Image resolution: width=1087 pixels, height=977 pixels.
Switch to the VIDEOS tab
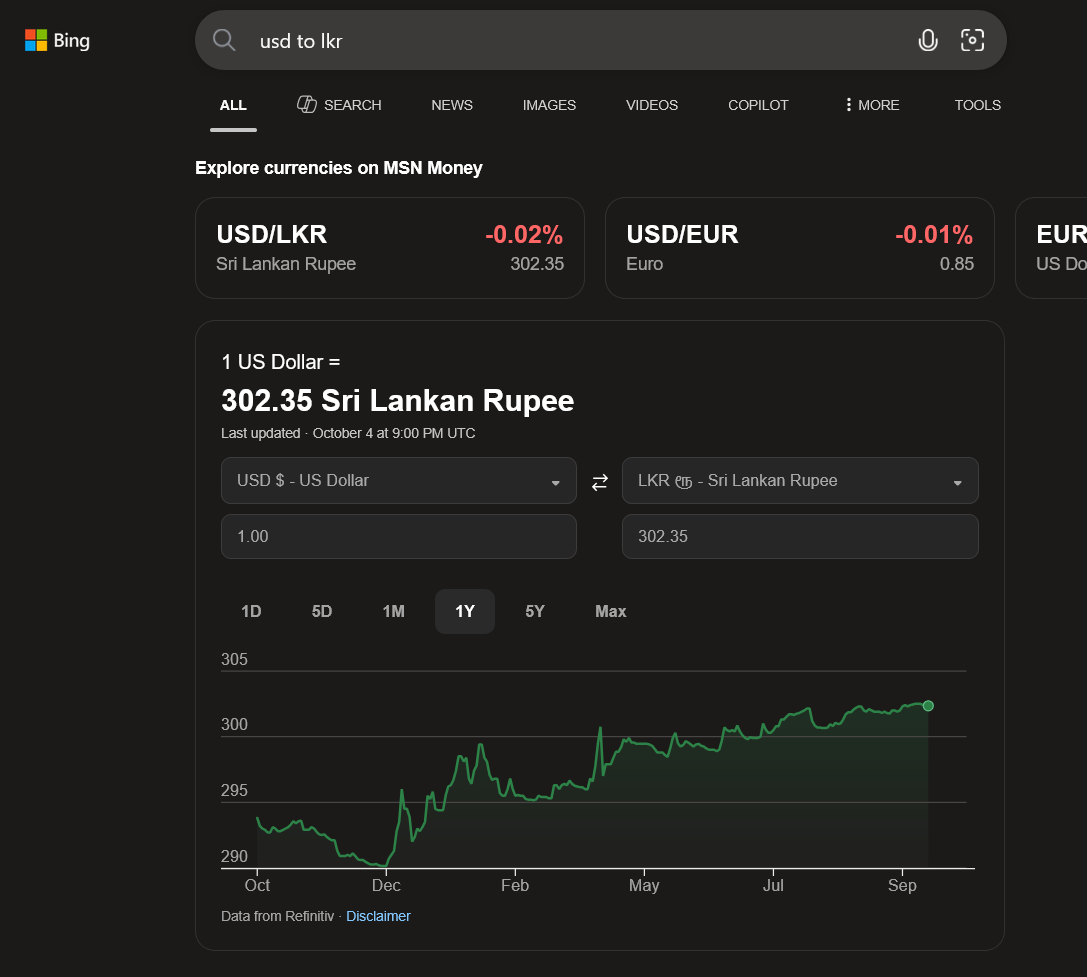click(x=652, y=105)
